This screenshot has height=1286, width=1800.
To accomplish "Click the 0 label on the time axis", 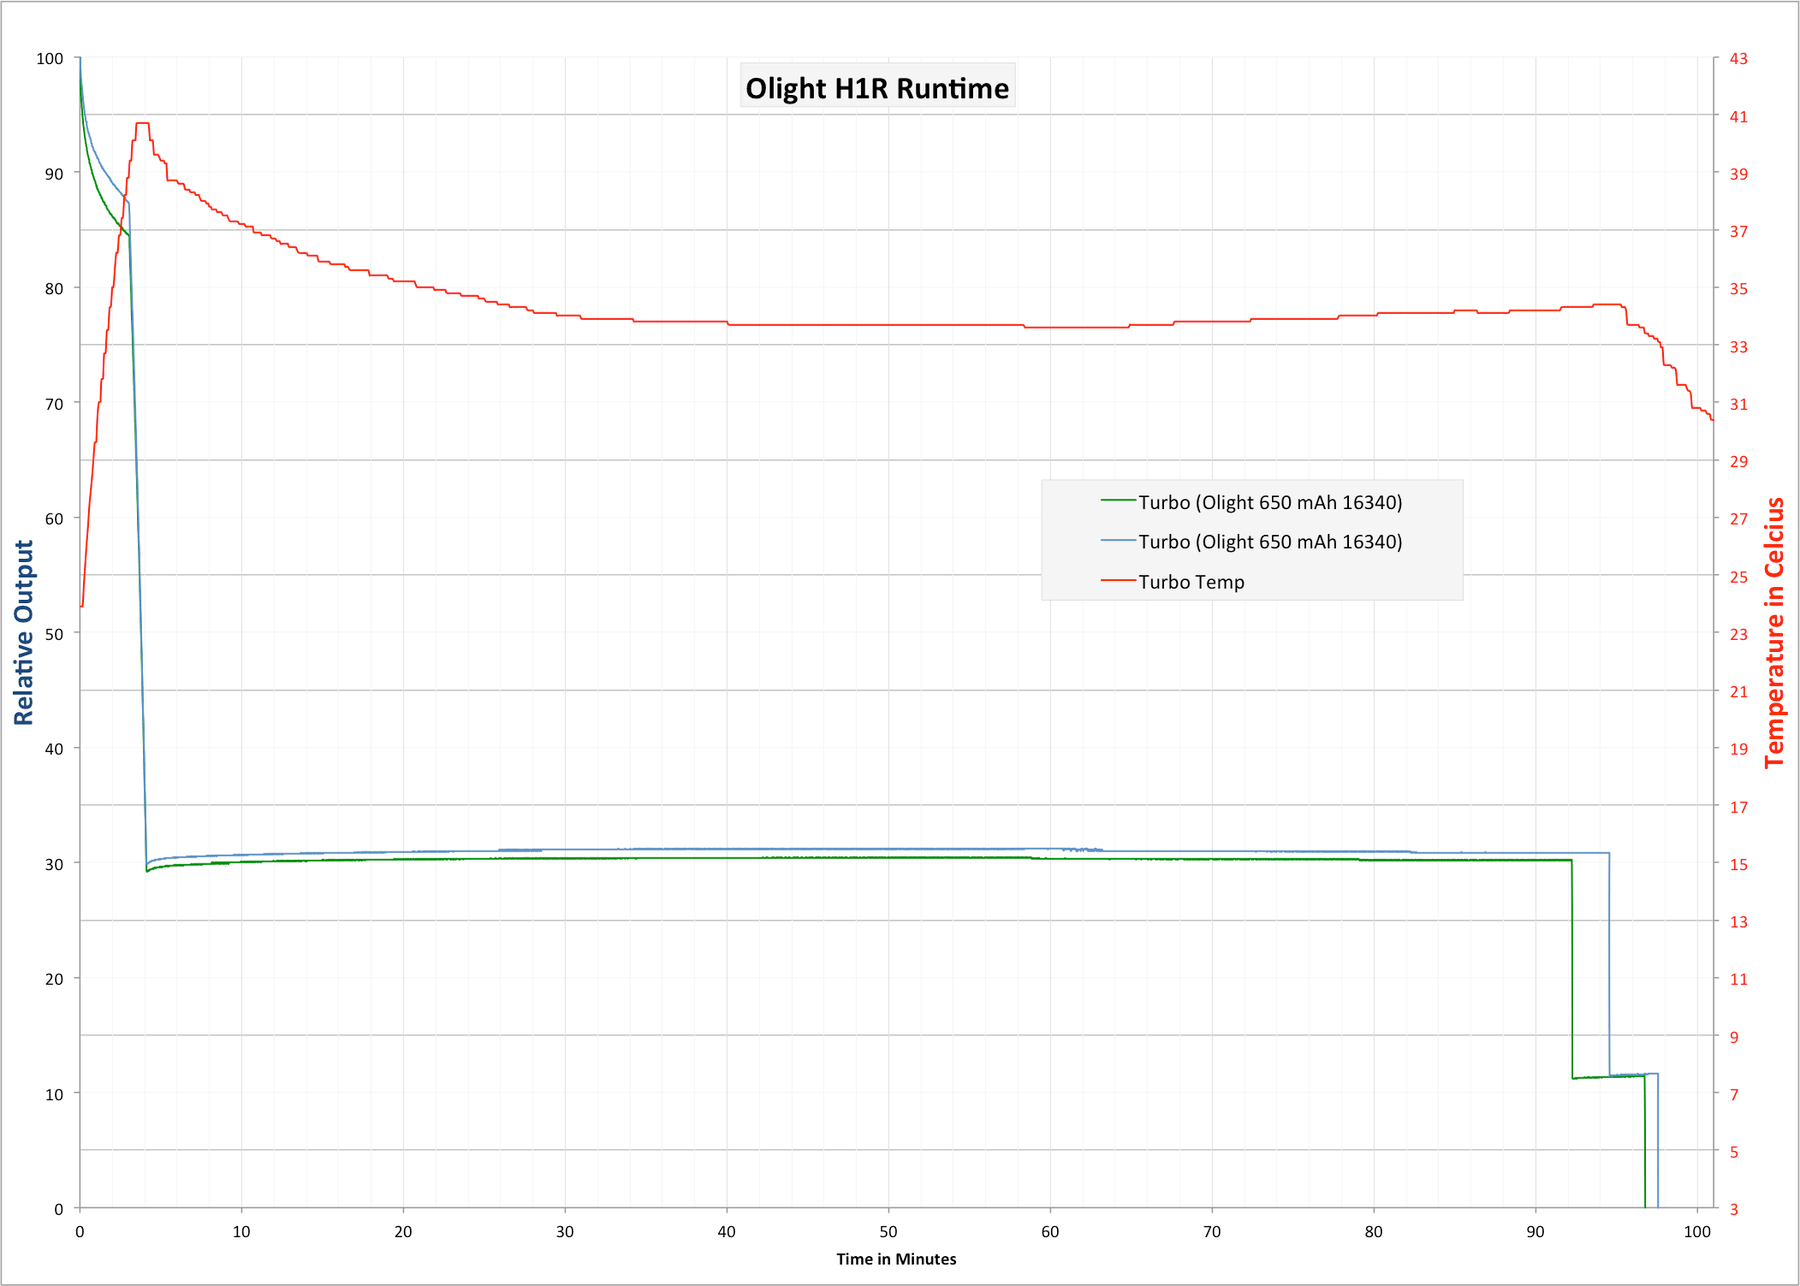I will pos(80,1232).
